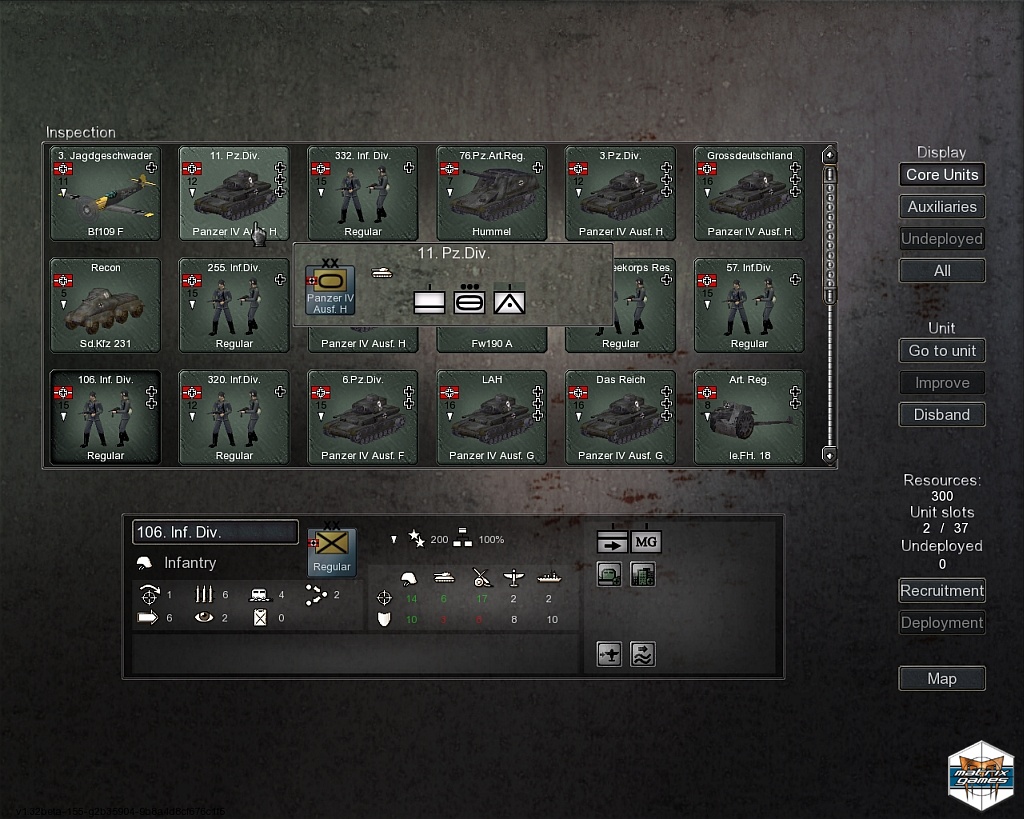Viewport: 1024px width, 819px height.
Task: Click the unit list scroll down arrow
Action: coord(828,455)
